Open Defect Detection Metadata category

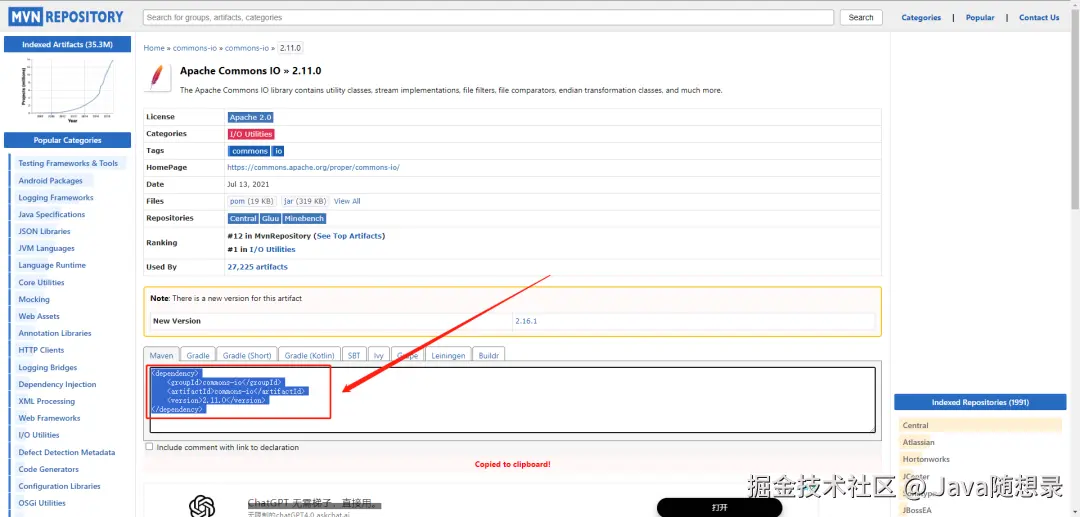67,453
